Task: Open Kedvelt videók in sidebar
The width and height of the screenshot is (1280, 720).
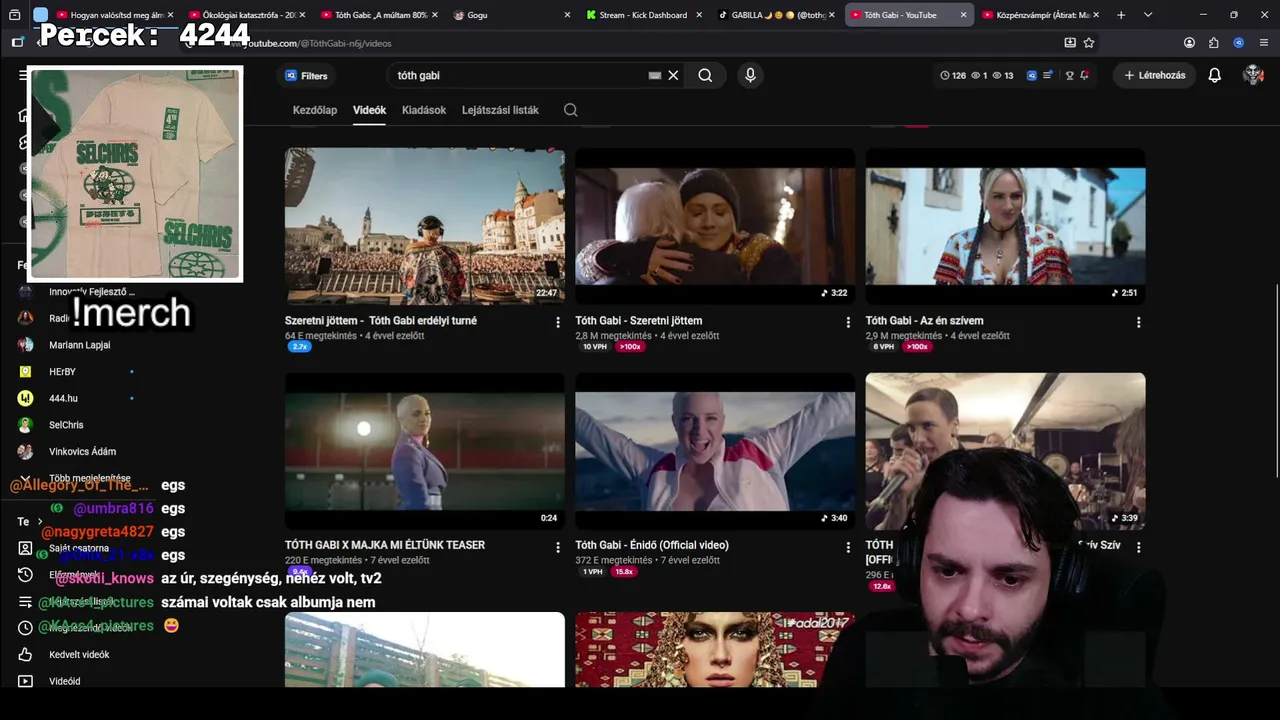Action: 79,654
